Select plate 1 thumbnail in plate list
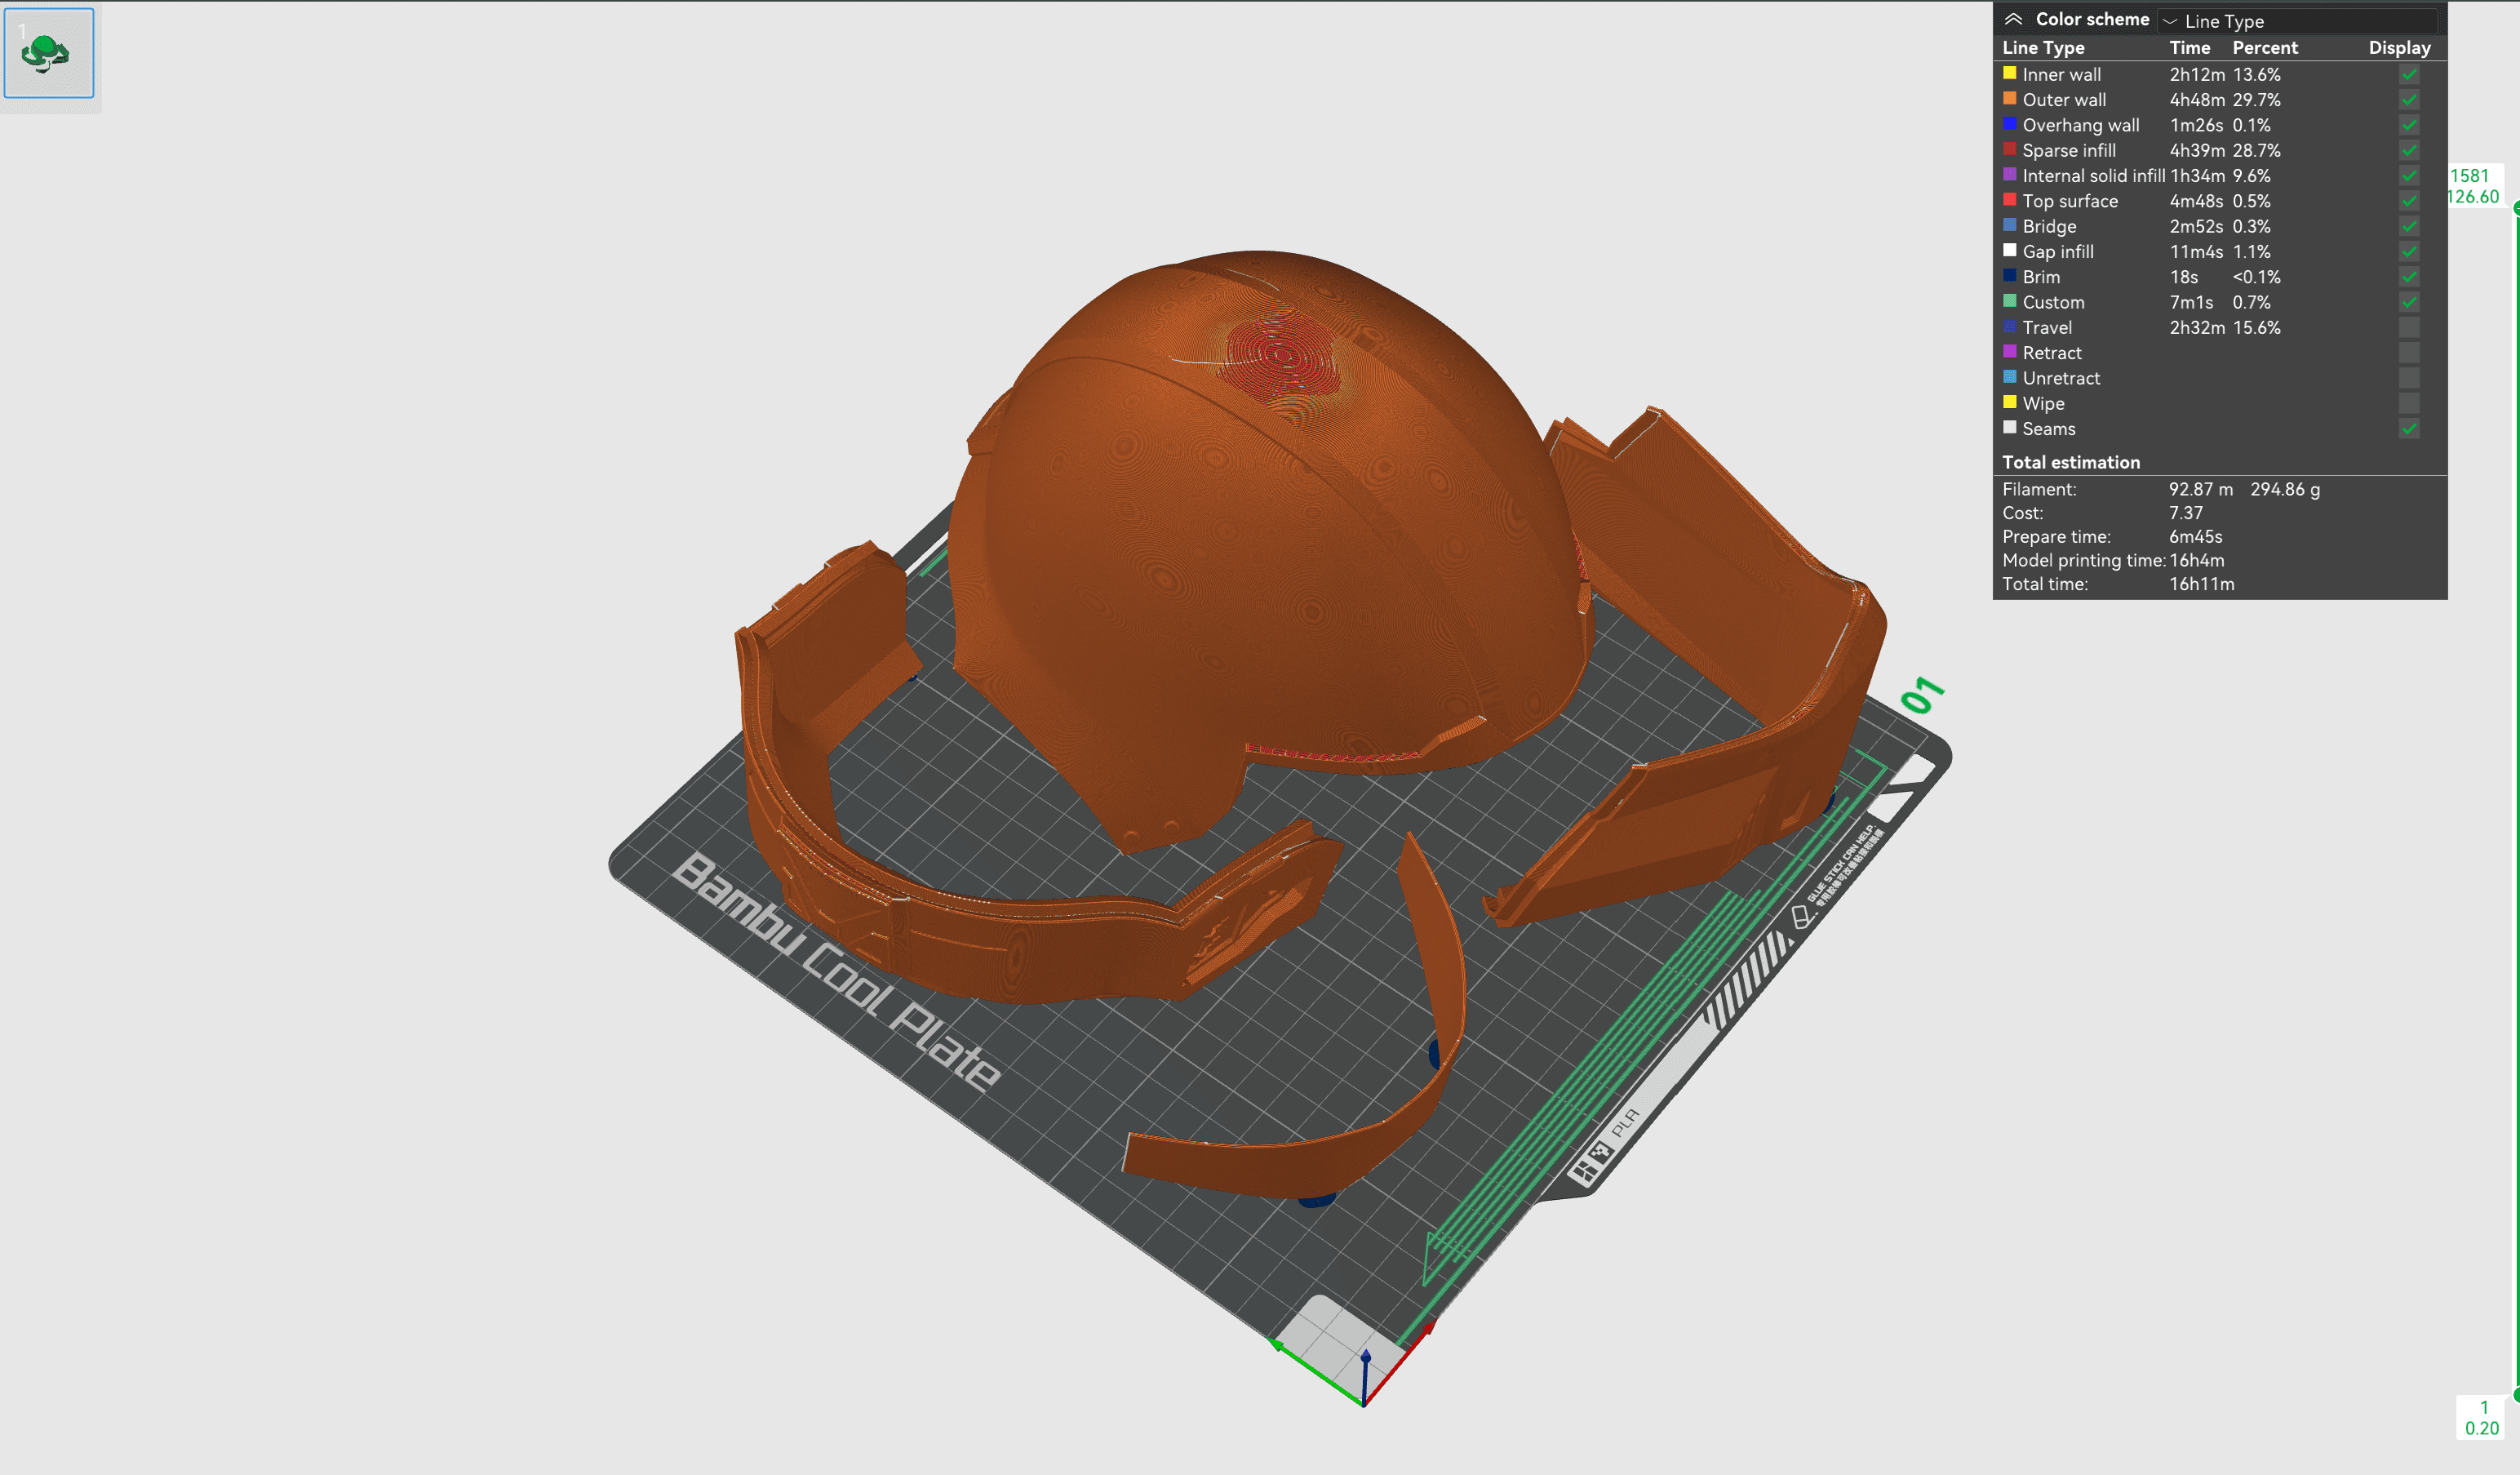Screen dimensions: 2520x1475 (x=49, y=53)
